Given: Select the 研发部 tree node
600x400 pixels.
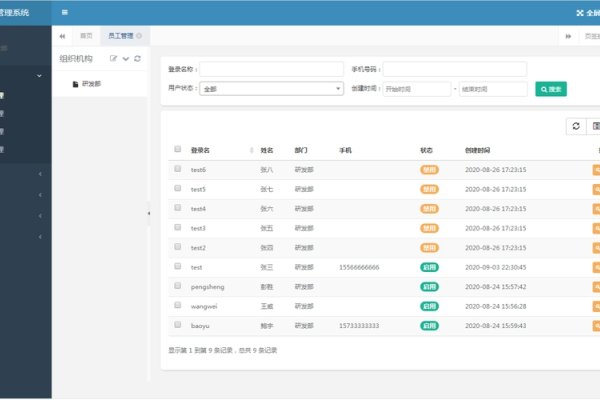Looking at the screenshot, I should coord(91,84).
